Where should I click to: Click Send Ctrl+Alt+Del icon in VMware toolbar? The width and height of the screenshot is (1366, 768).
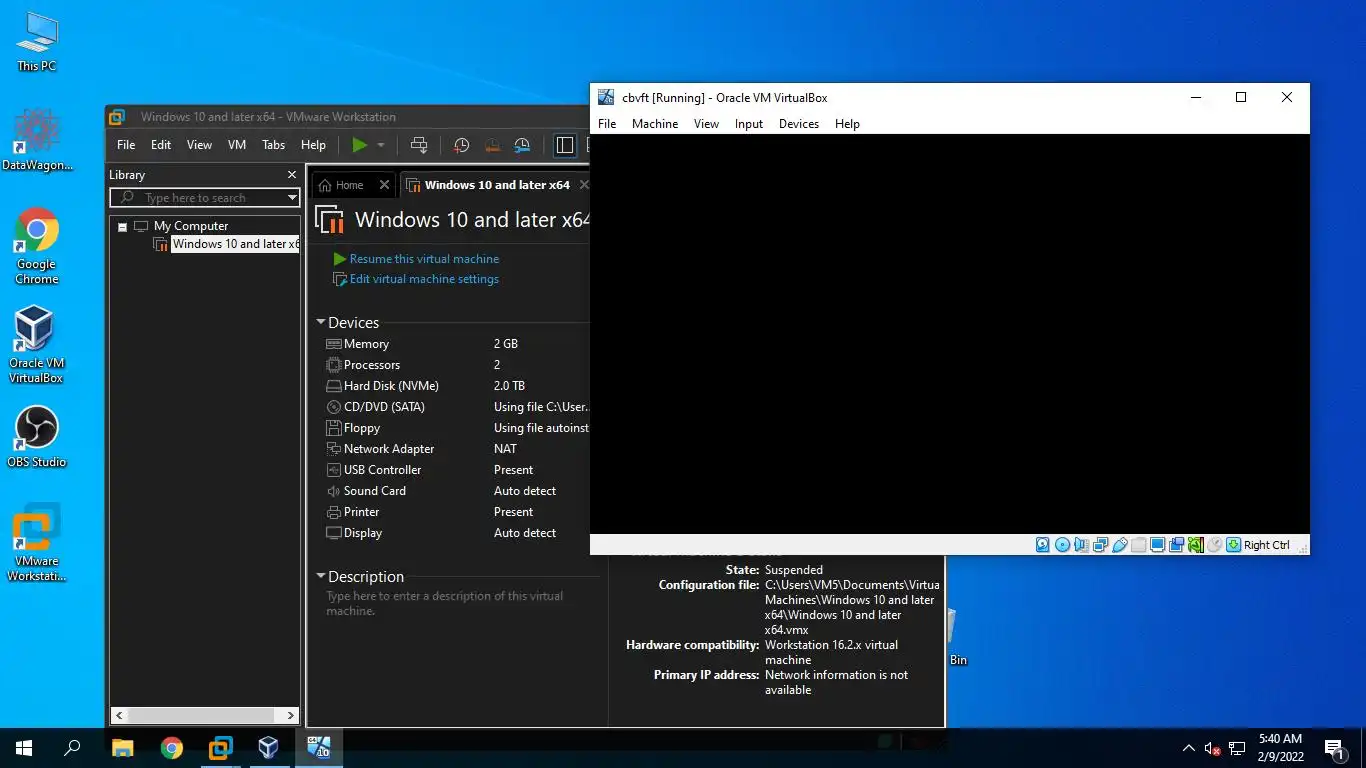[x=419, y=145]
